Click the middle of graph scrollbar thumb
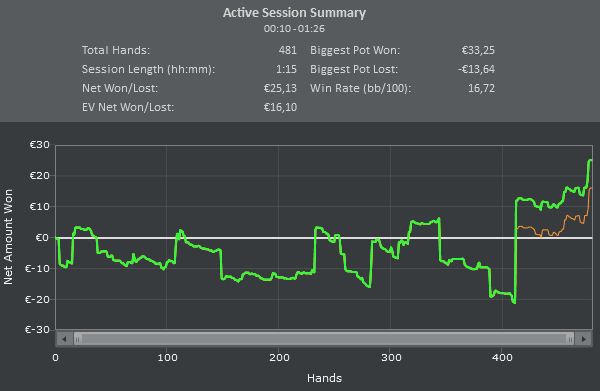 (324, 339)
